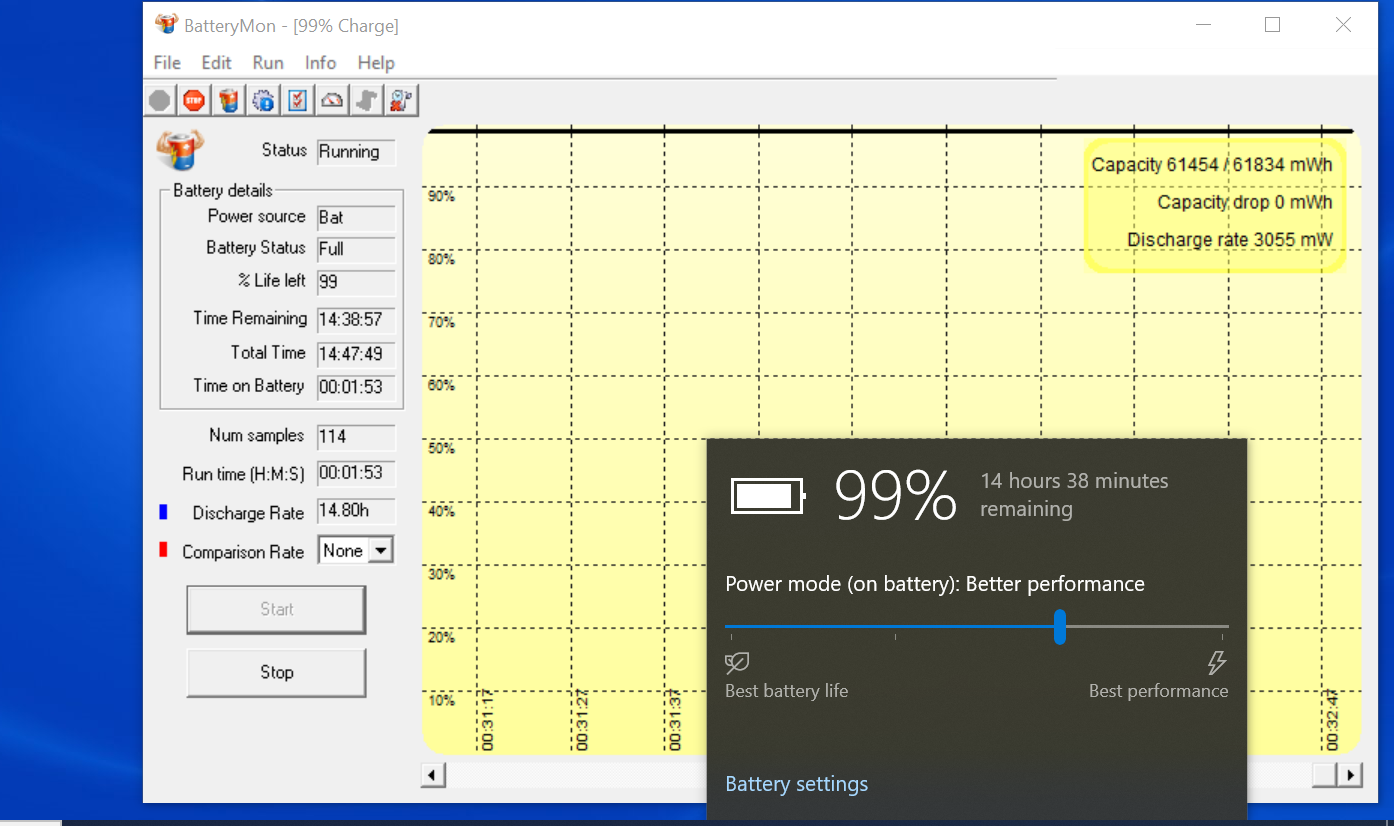Click the Num samples field showing 114

(x=356, y=437)
